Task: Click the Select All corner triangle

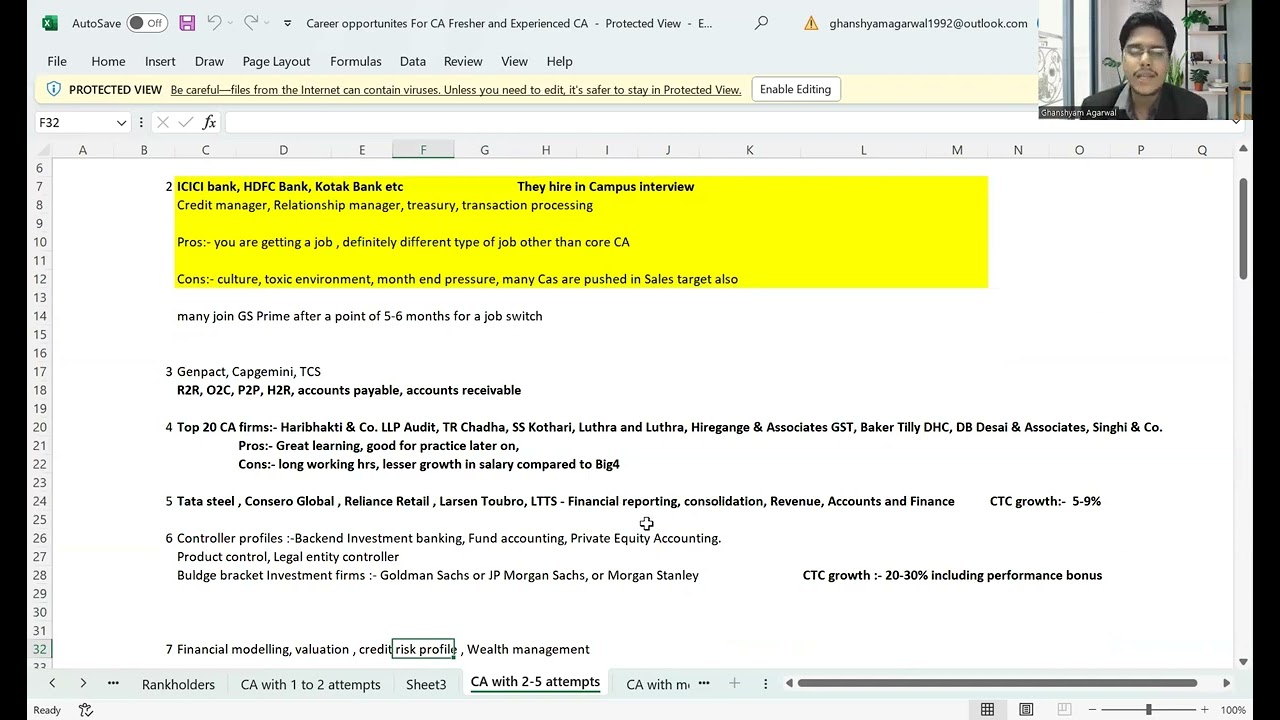Action: (43, 150)
